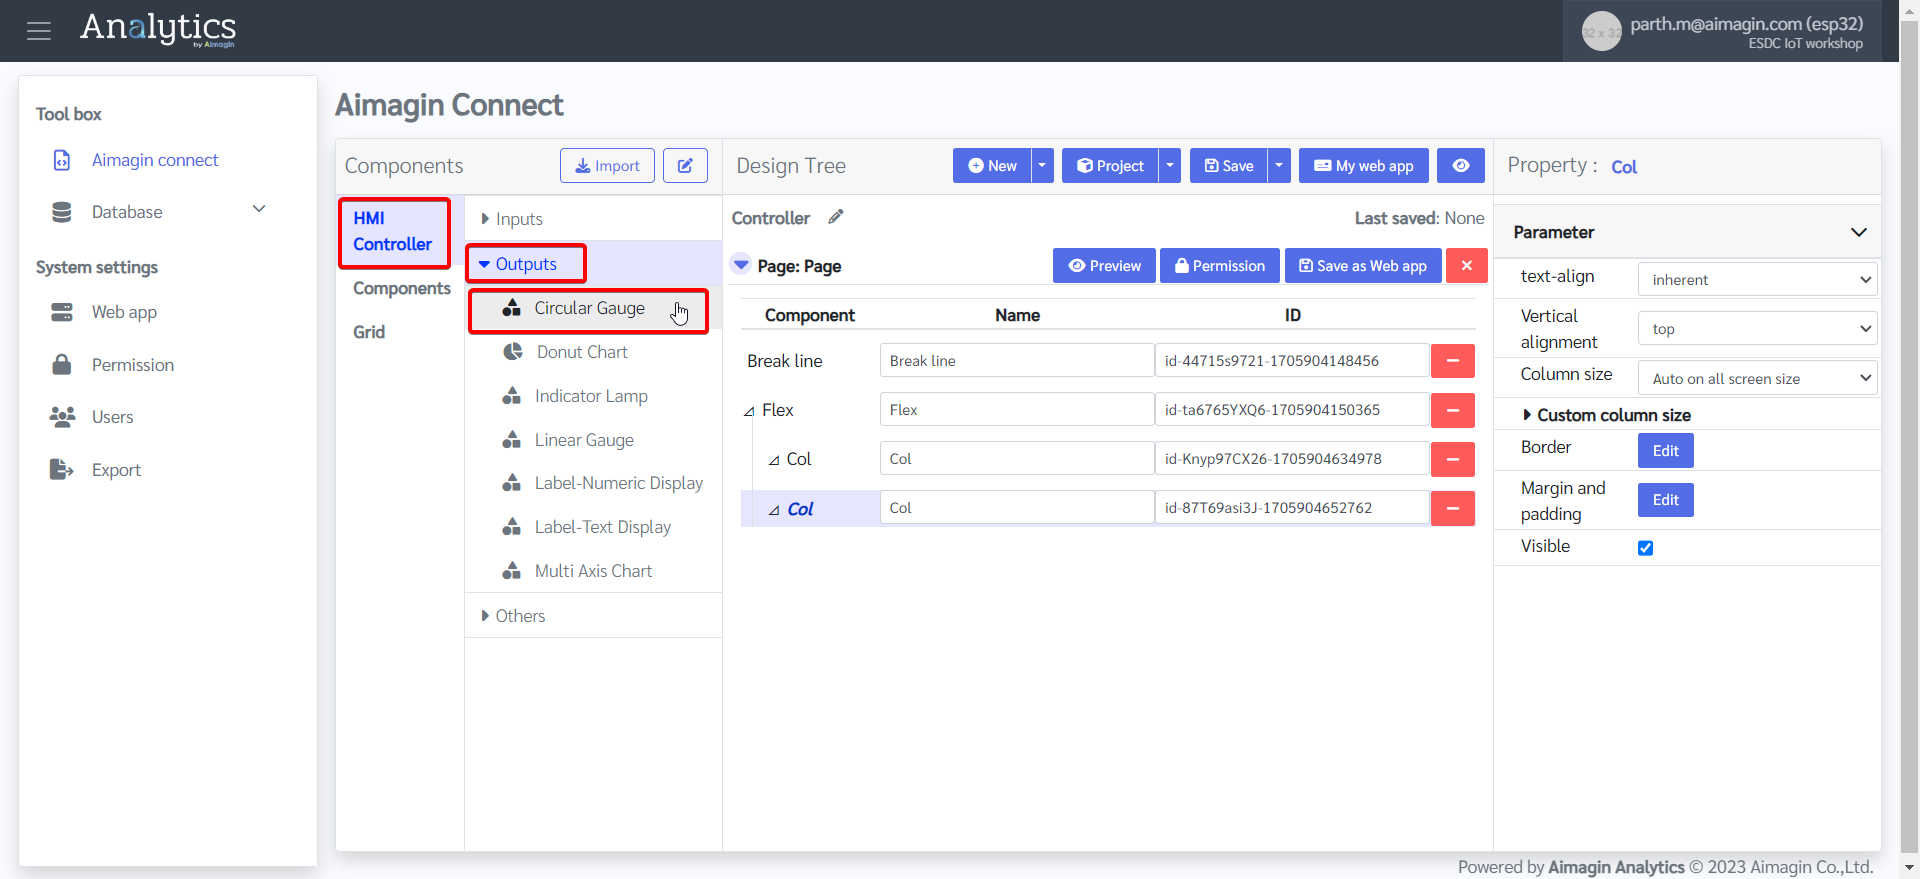Collapse the Page section blue arrow
This screenshot has width=1920, height=879.
[741, 265]
